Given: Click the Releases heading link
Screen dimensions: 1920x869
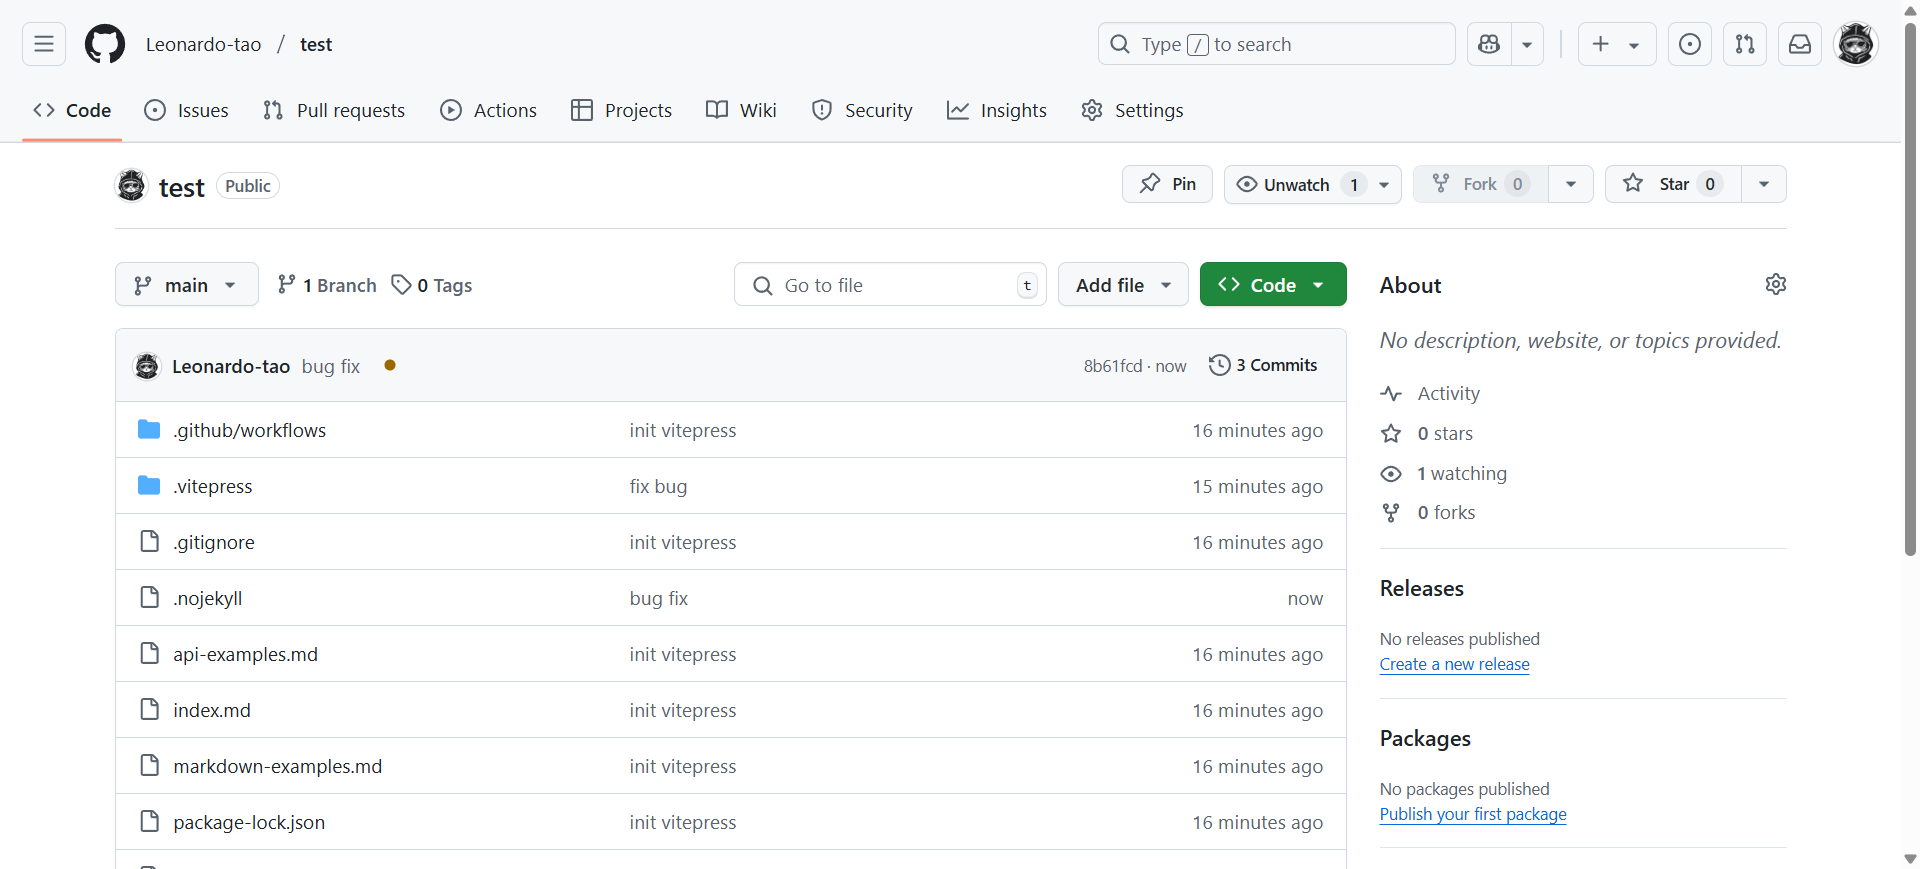Looking at the screenshot, I should 1422,588.
